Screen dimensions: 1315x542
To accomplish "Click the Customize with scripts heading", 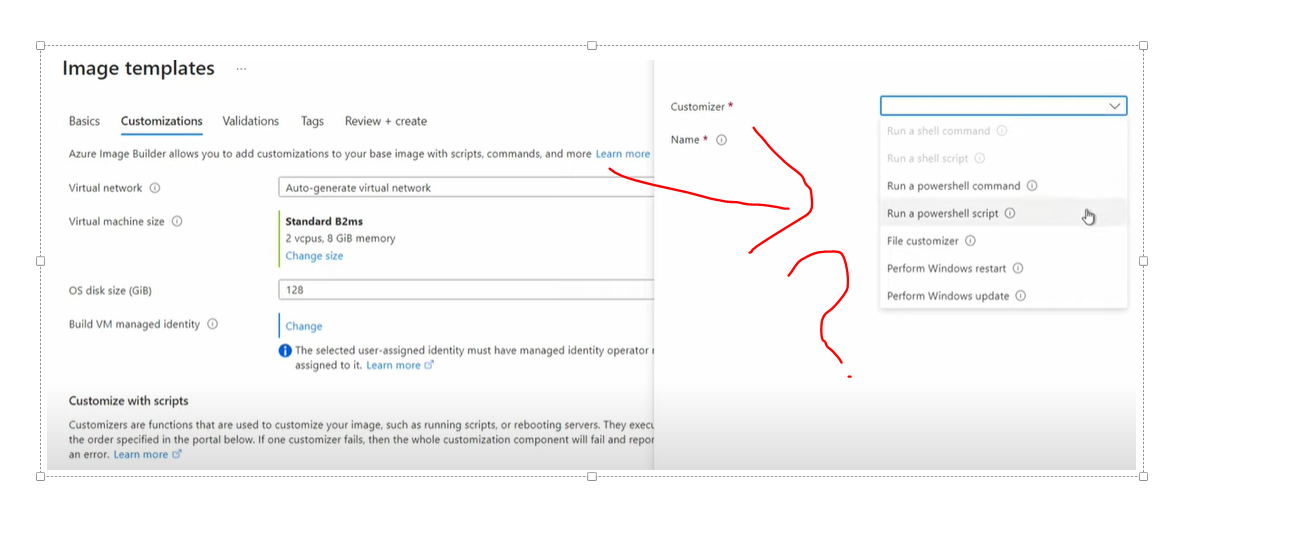I will click(x=128, y=401).
